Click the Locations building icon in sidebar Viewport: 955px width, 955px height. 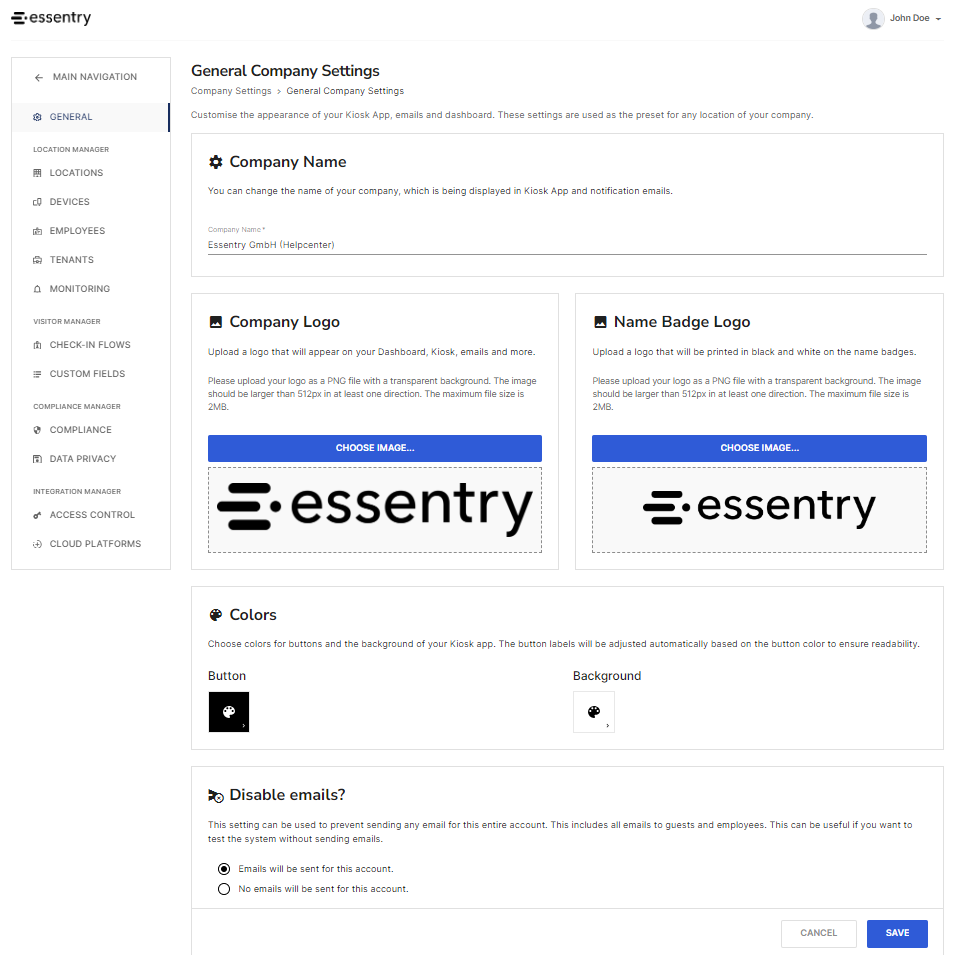pyautogui.click(x=37, y=173)
